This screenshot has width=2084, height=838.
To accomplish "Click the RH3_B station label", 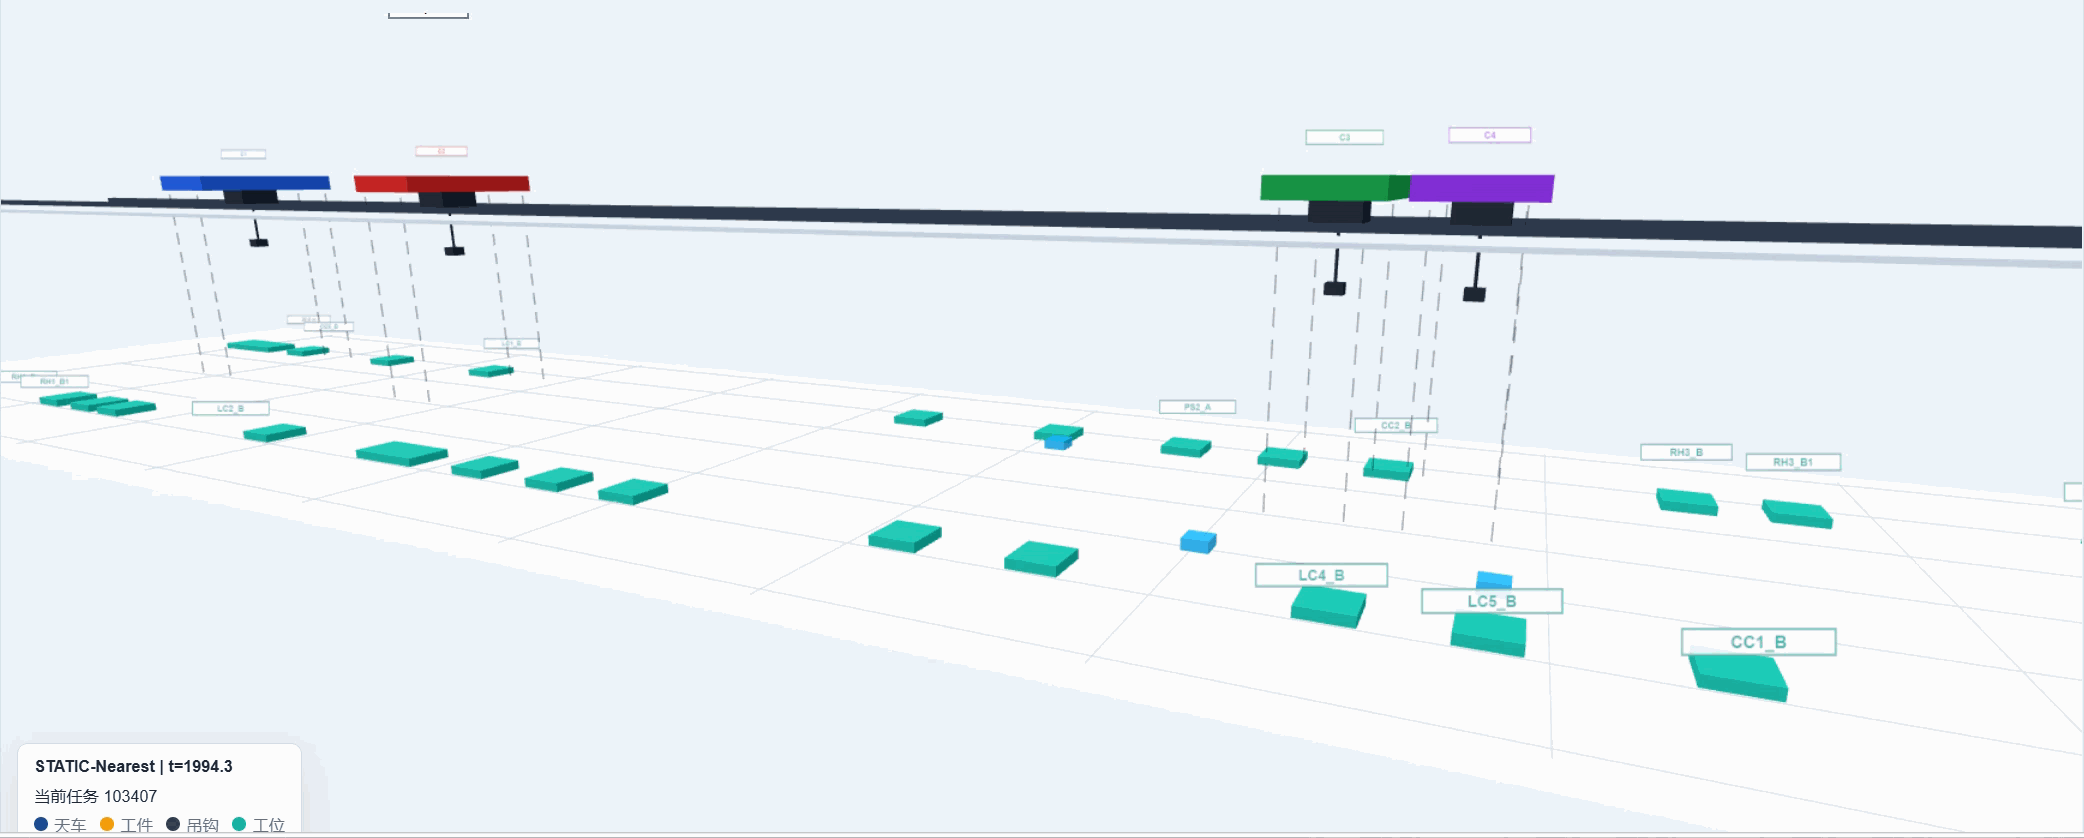I will coord(1686,452).
